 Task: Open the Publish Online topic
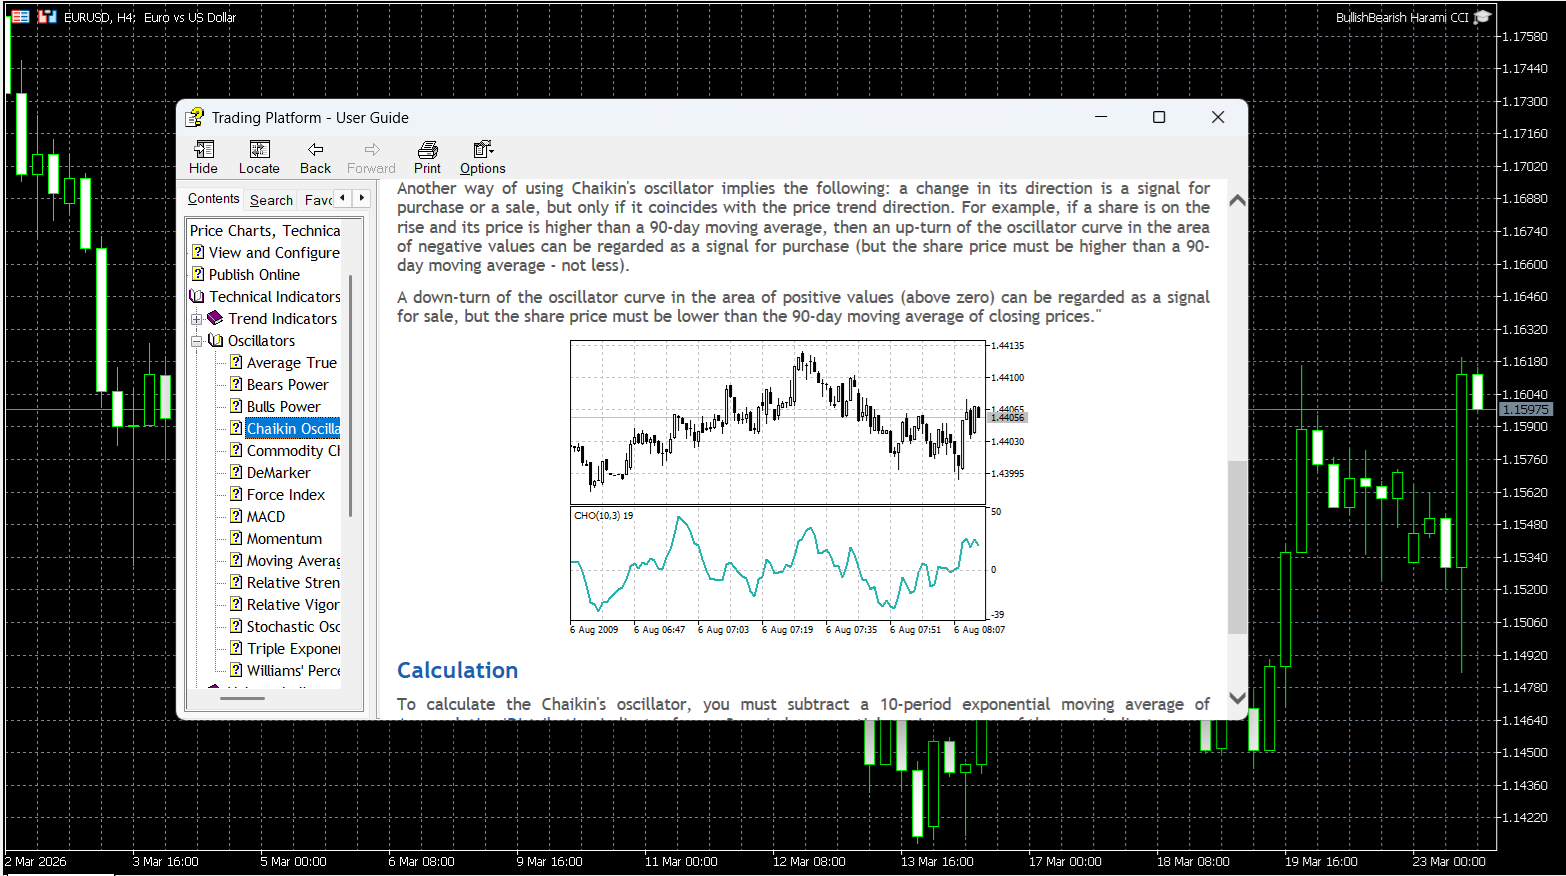[x=246, y=275]
